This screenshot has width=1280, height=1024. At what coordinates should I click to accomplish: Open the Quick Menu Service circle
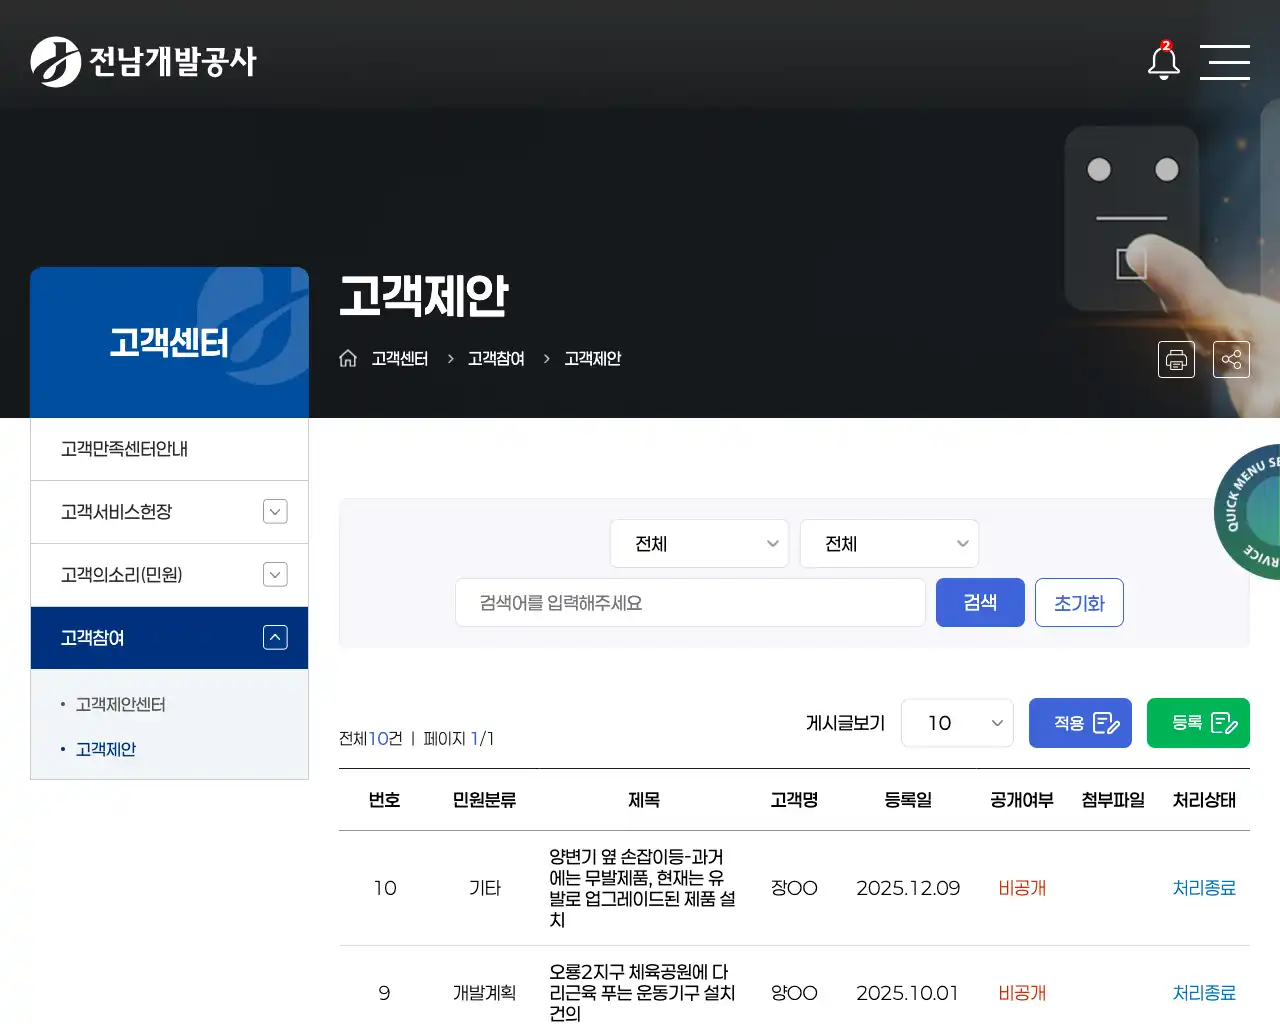coord(1248,511)
